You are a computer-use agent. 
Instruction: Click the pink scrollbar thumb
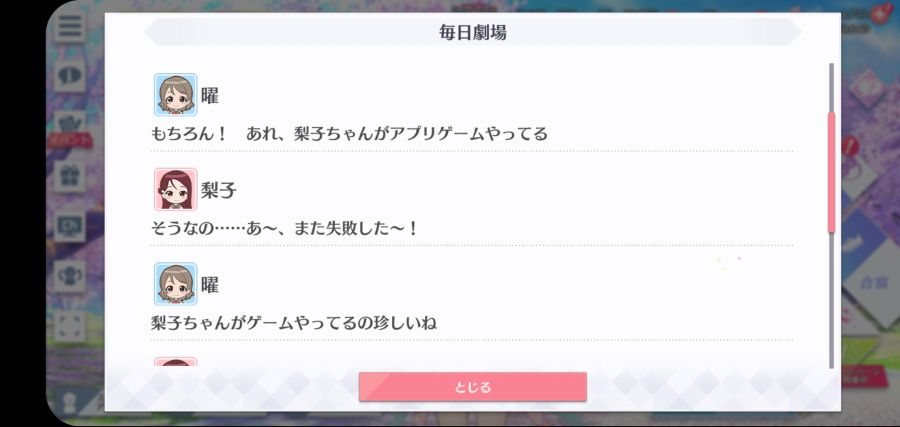click(x=831, y=172)
